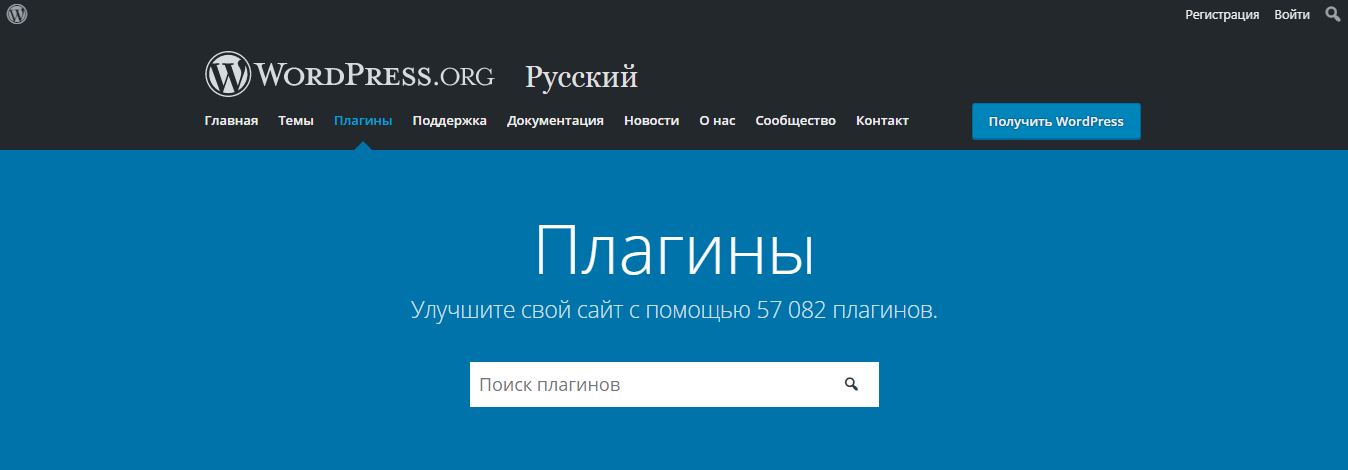Submit plugin search with the magnifier icon

[851, 384]
